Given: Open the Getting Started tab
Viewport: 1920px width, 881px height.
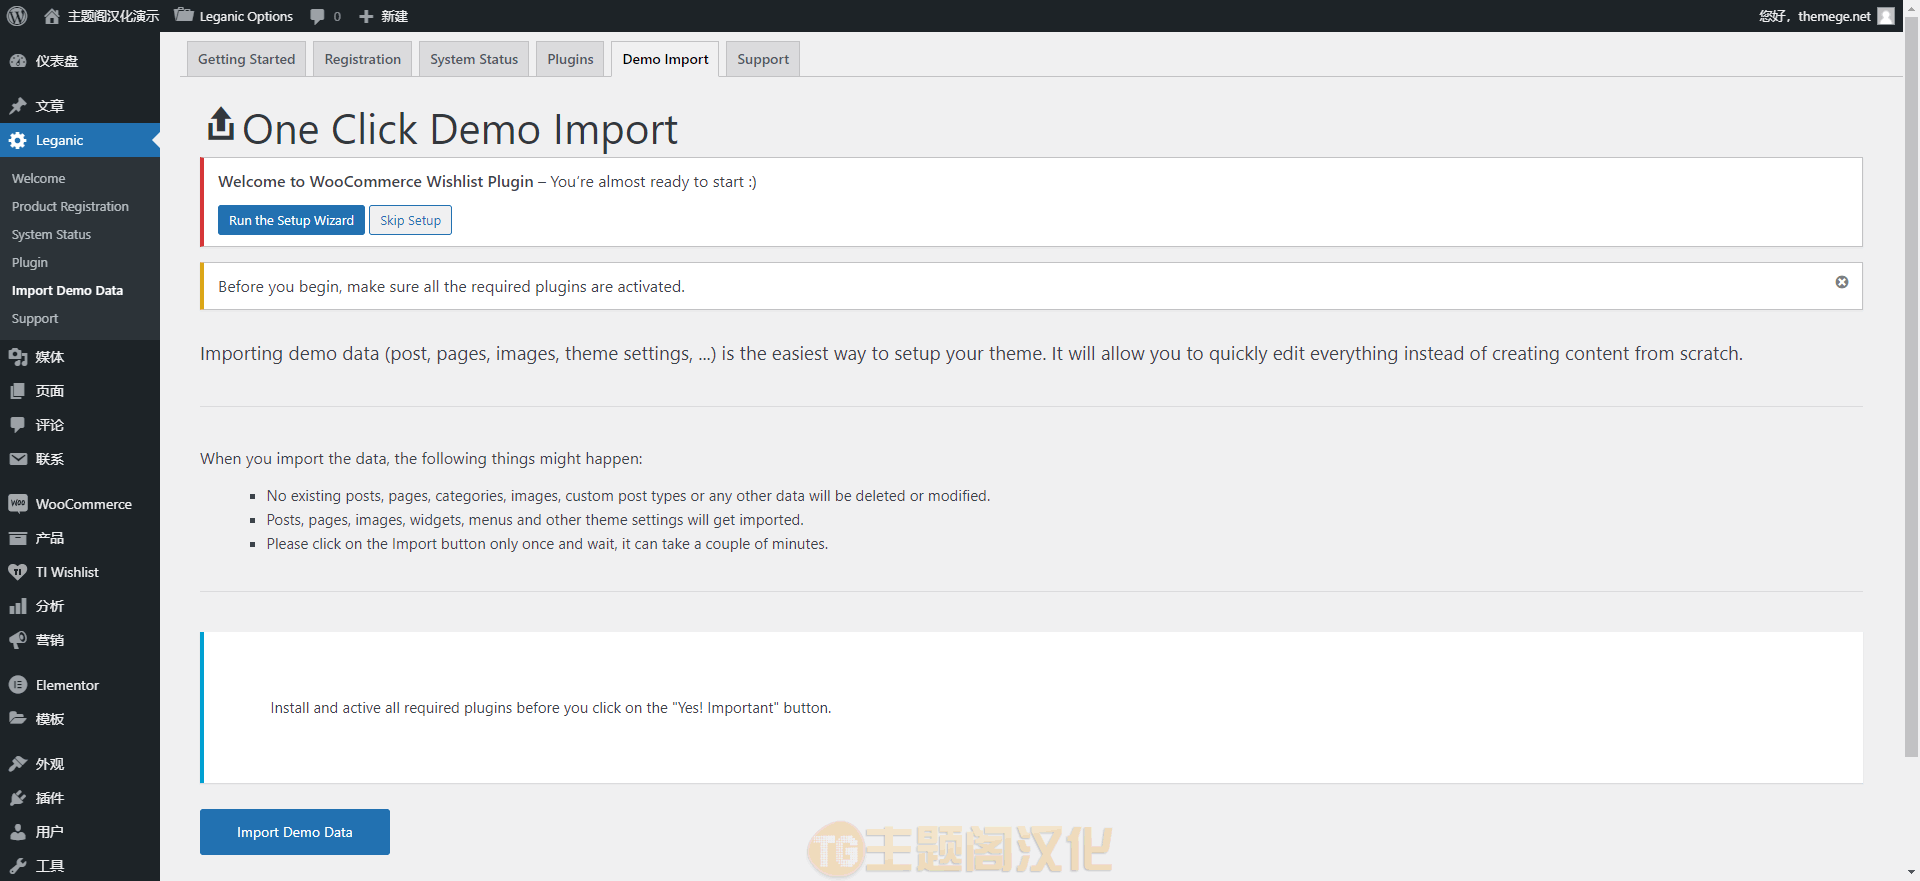Looking at the screenshot, I should (247, 59).
